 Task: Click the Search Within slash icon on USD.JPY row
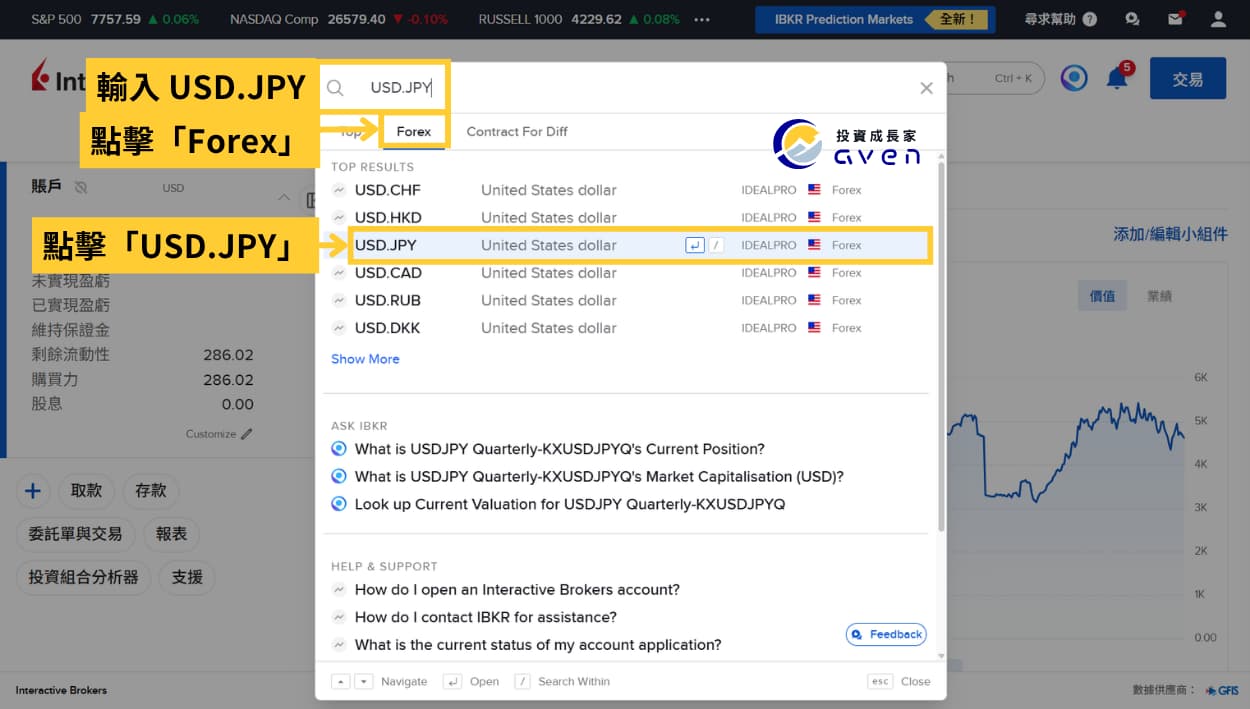click(x=716, y=245)
